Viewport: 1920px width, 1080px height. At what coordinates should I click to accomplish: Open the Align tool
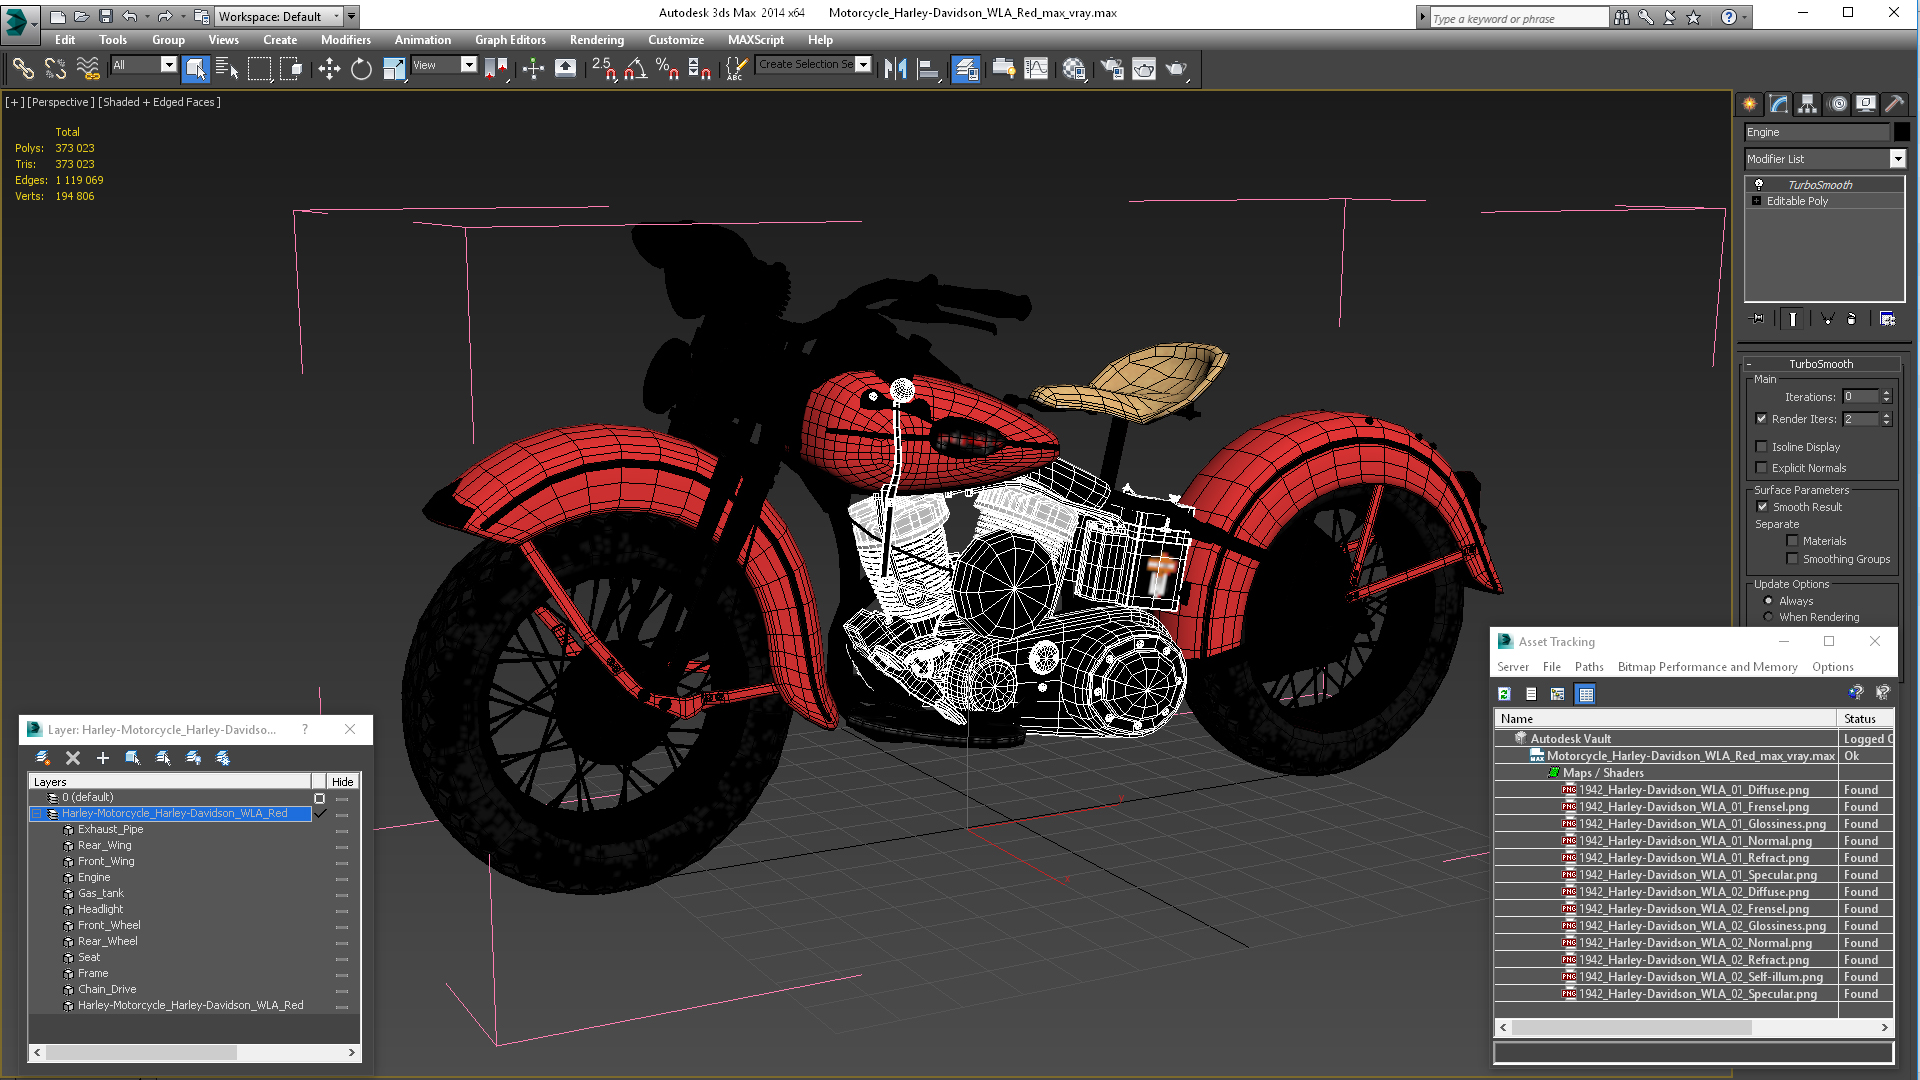pos(928,68)
